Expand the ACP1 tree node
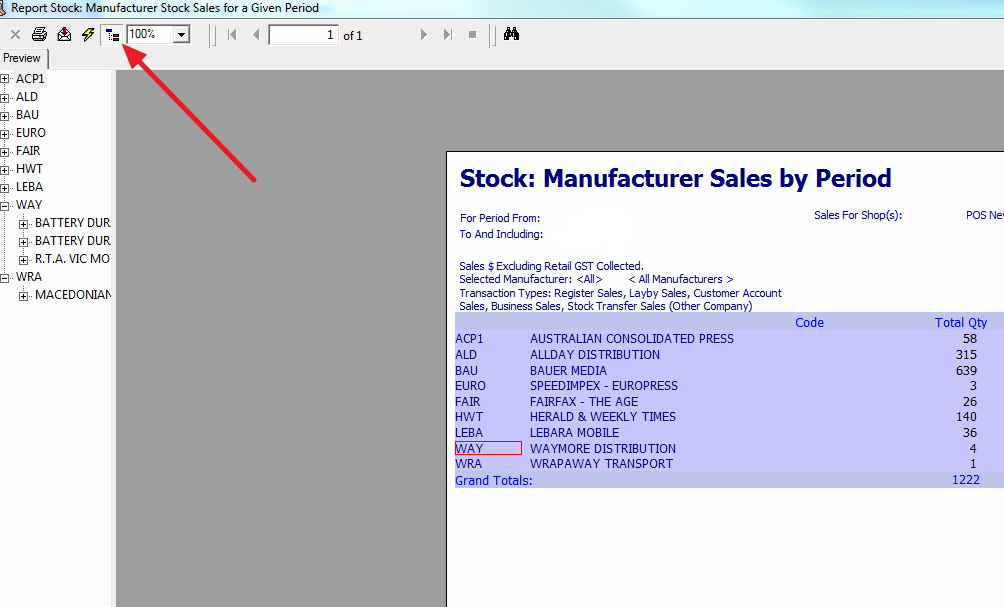Image resolution: width=1004 pixels, height=607 pixels. pos(4,79)
